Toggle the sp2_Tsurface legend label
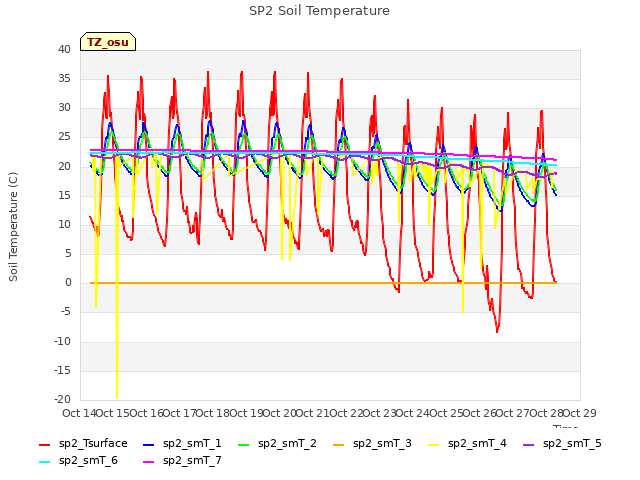The height and width of the screenshot is (480, 640). point(93,444)
